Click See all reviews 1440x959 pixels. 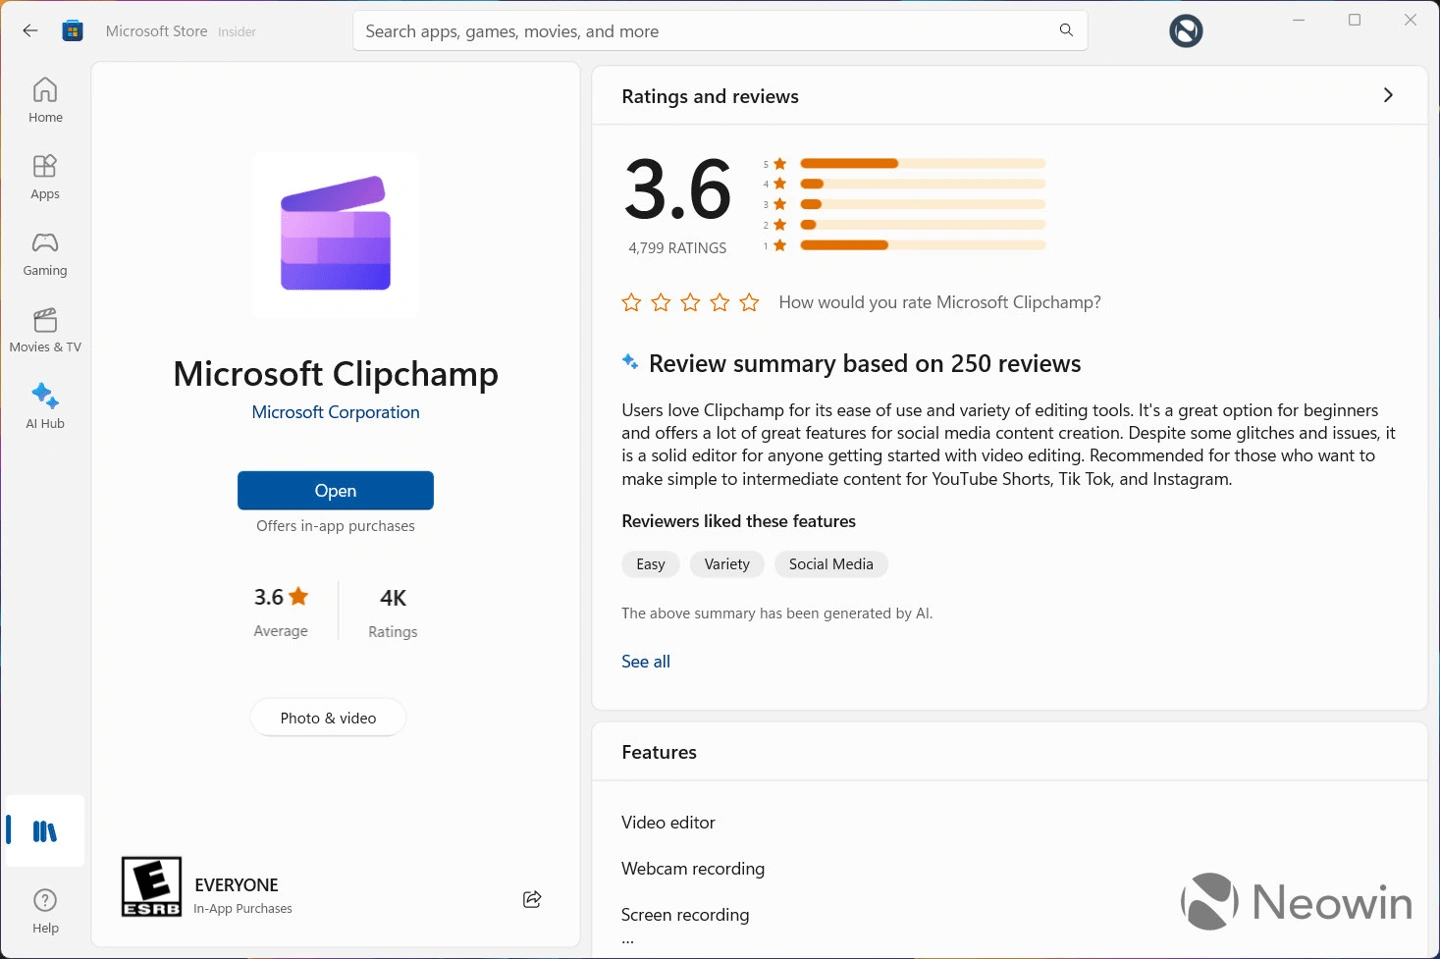coord(645,661)
